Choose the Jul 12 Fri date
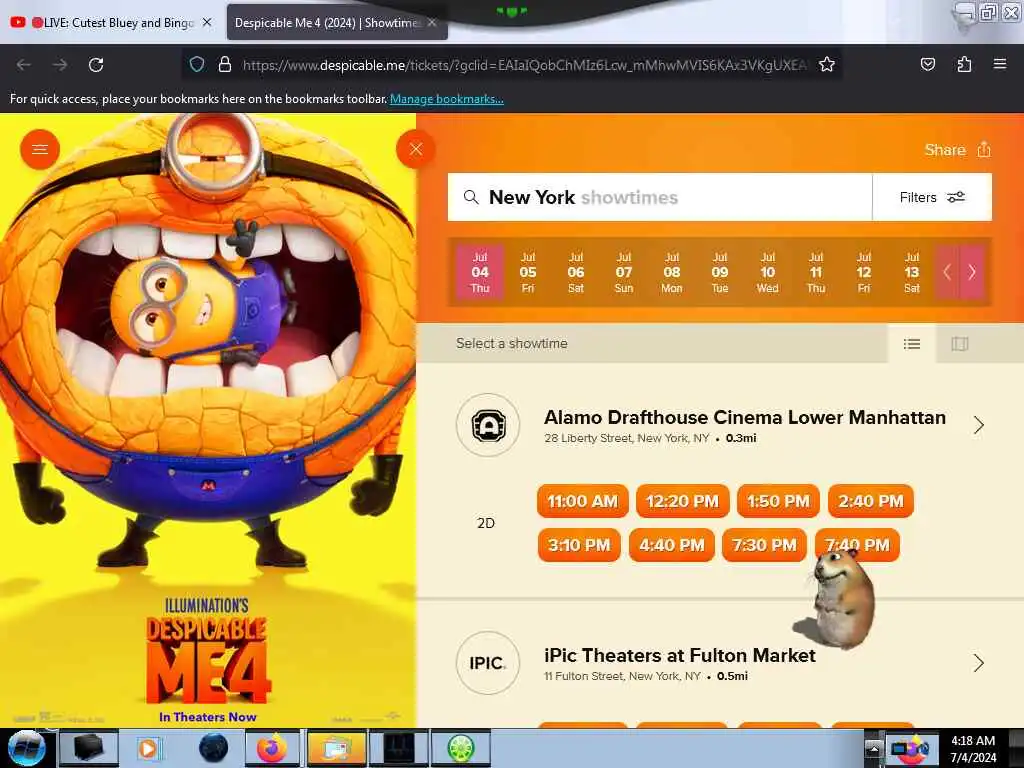 pyautogui.click(x=863, y=272)
